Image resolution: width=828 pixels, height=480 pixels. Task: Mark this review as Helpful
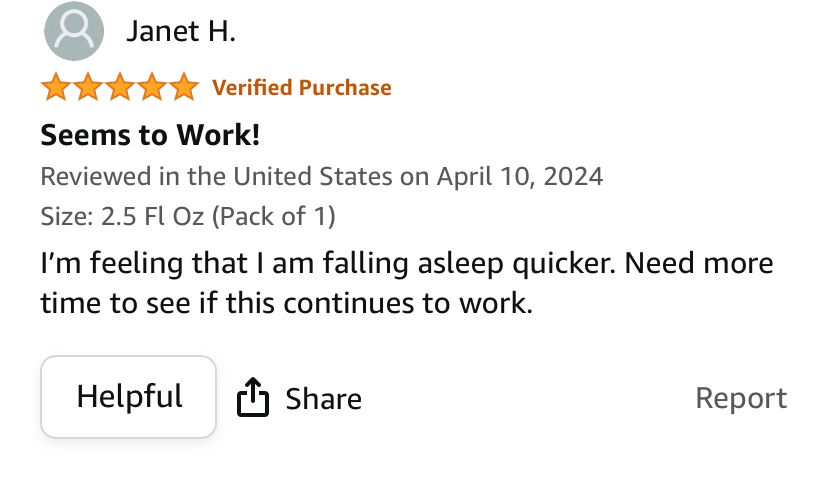tap(129, 397)
